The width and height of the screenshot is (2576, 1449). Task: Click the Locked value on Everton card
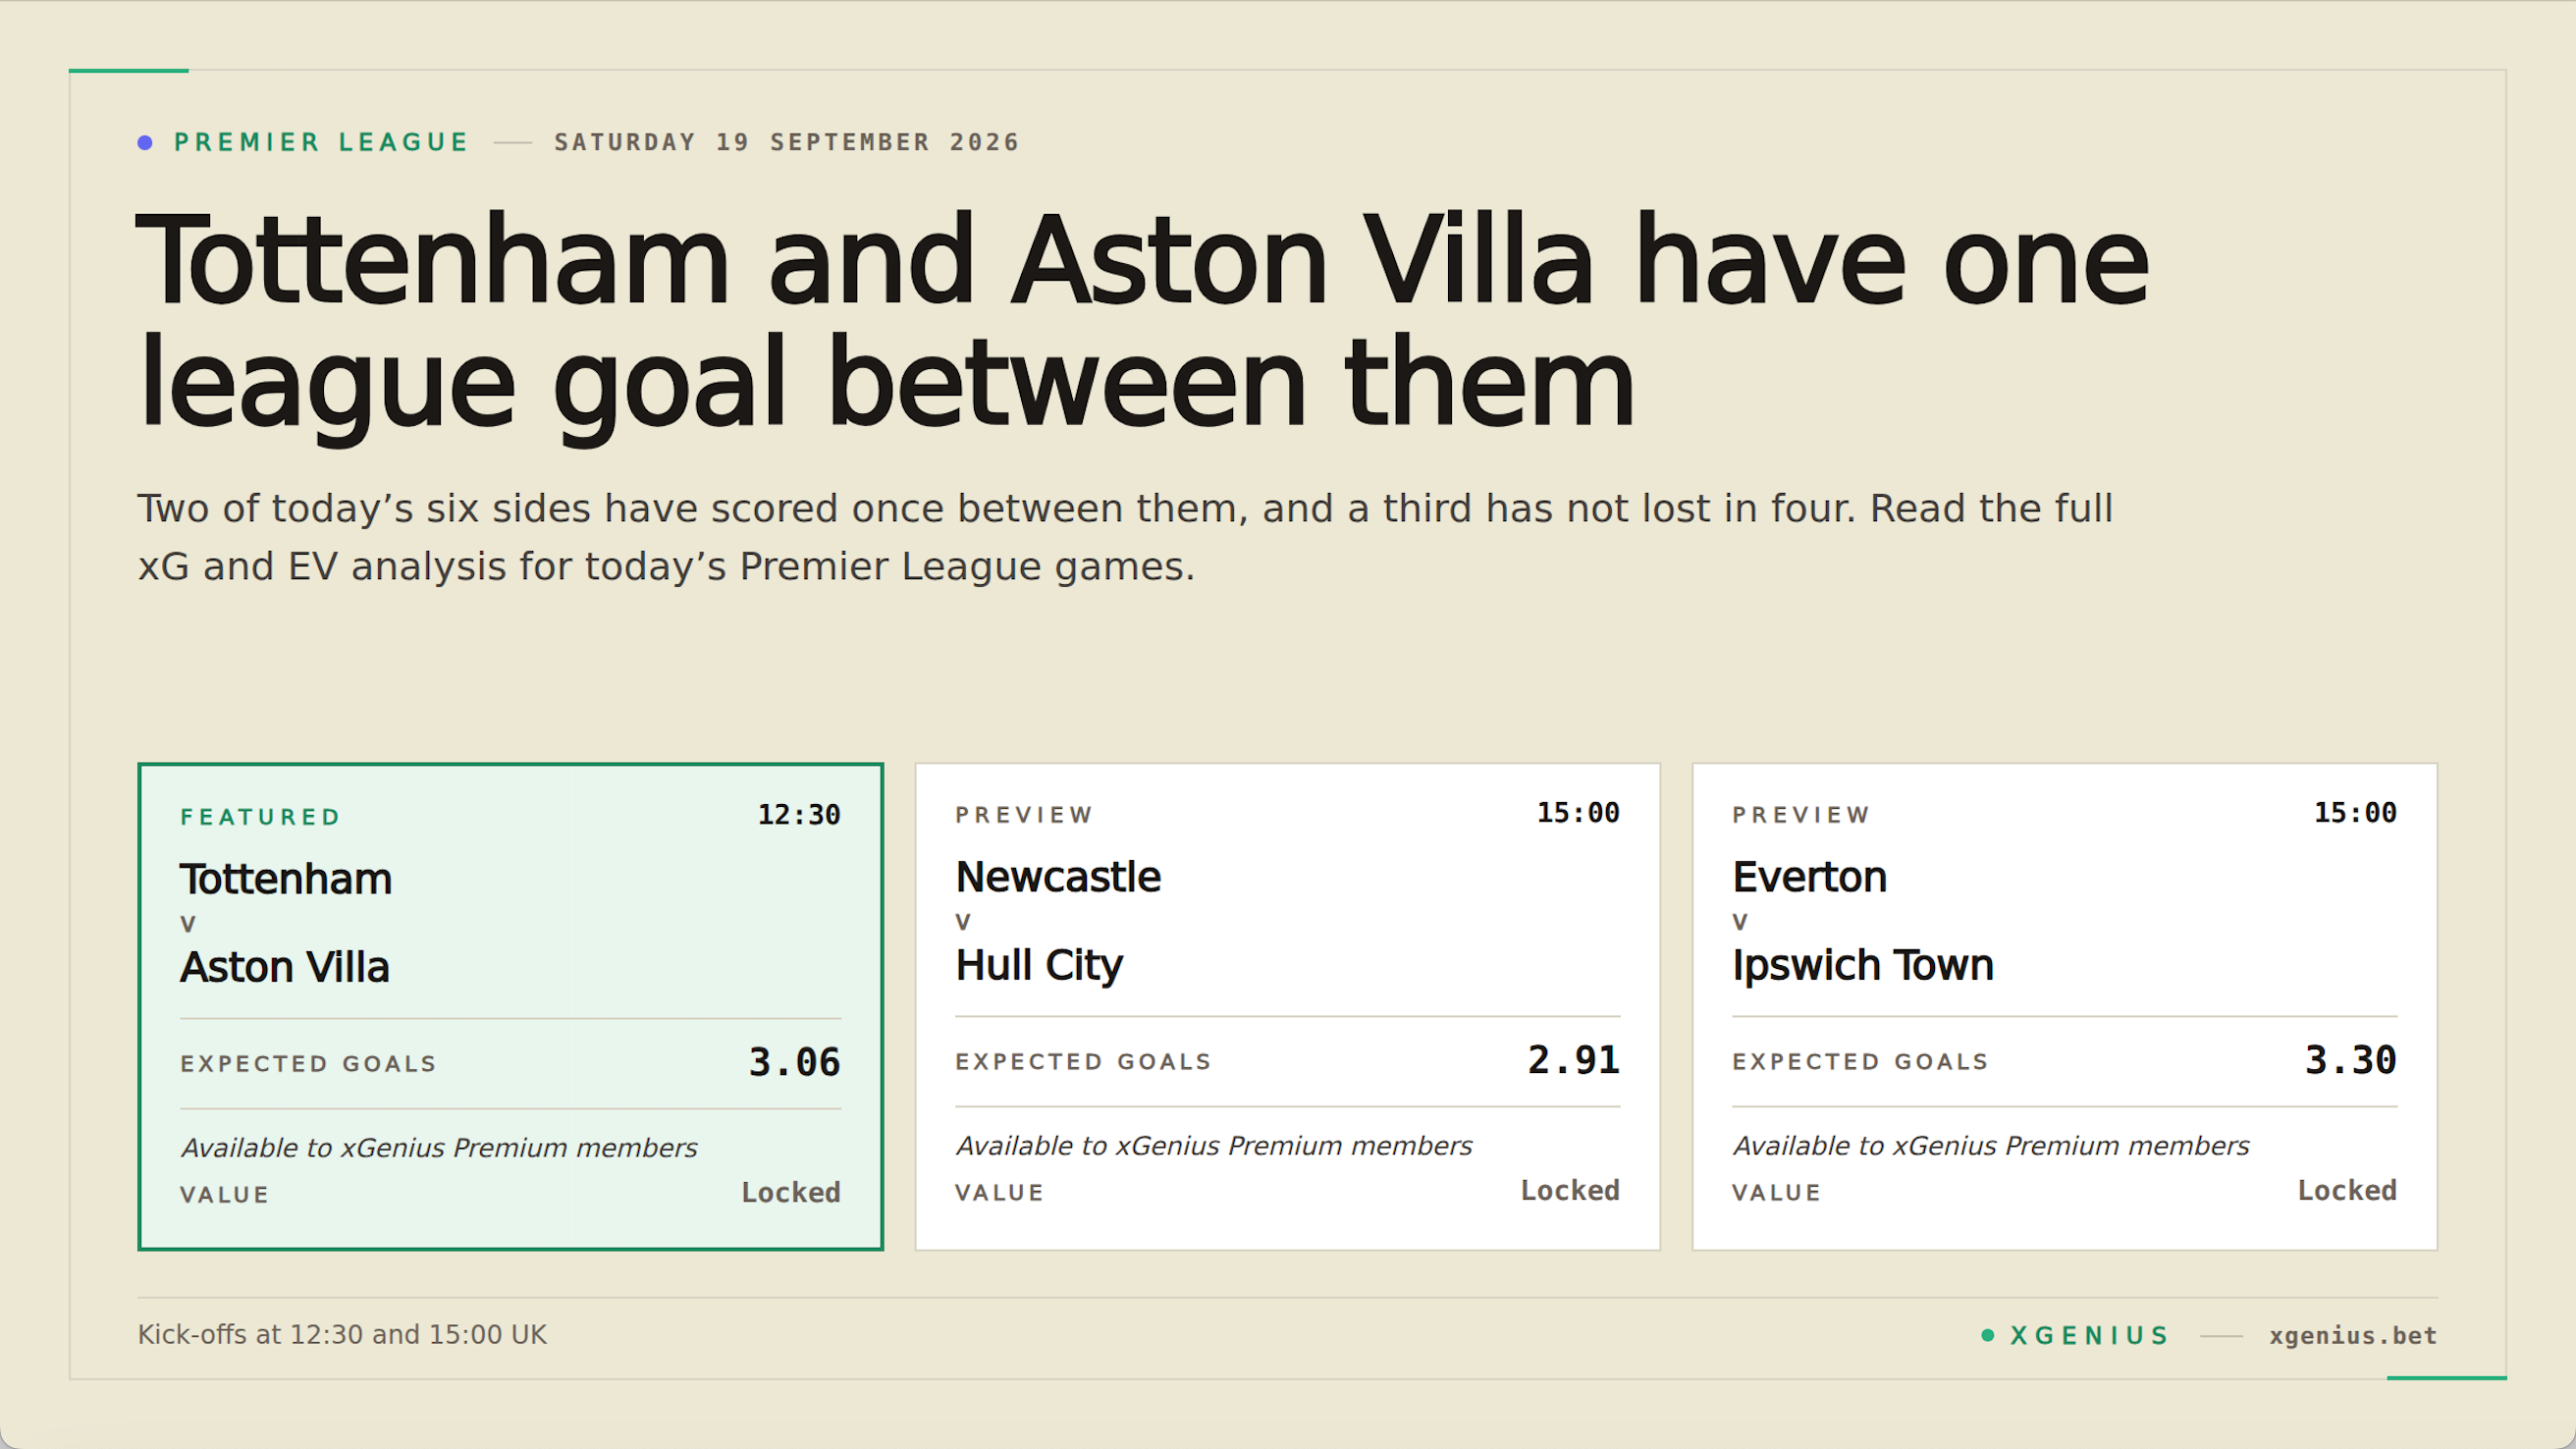[x=2347, y=1190]
